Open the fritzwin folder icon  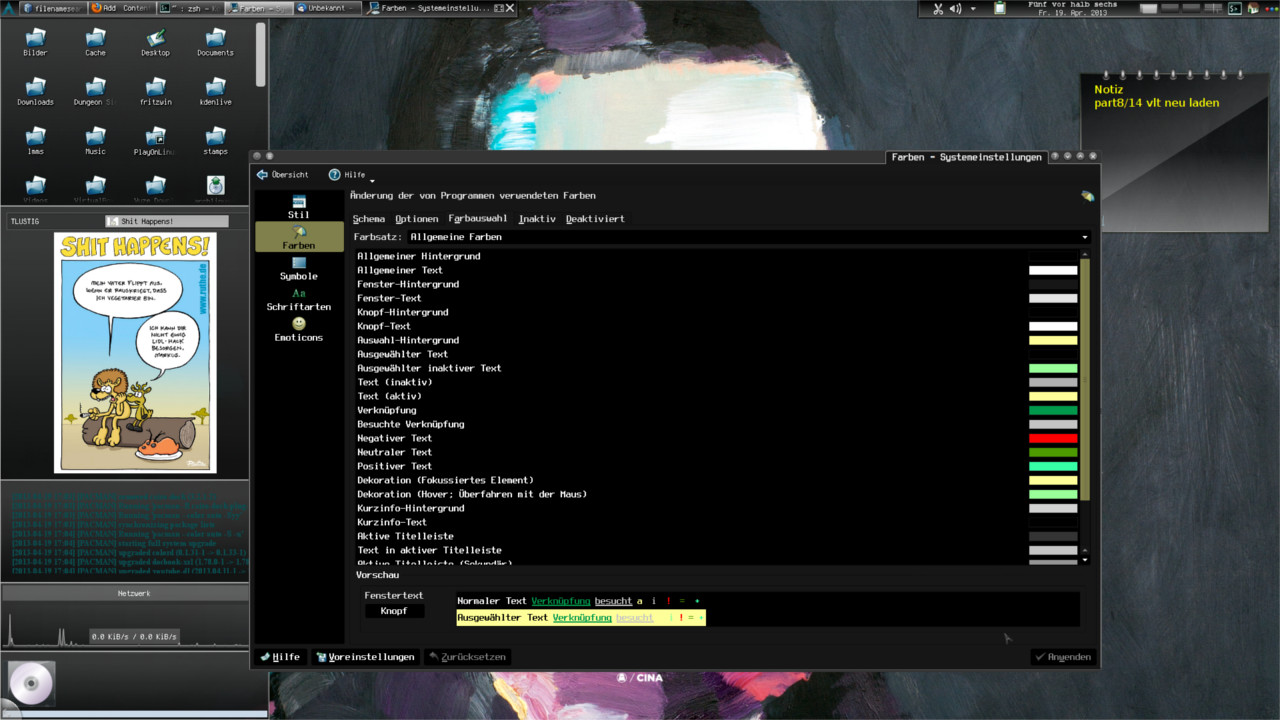[155, 91]
